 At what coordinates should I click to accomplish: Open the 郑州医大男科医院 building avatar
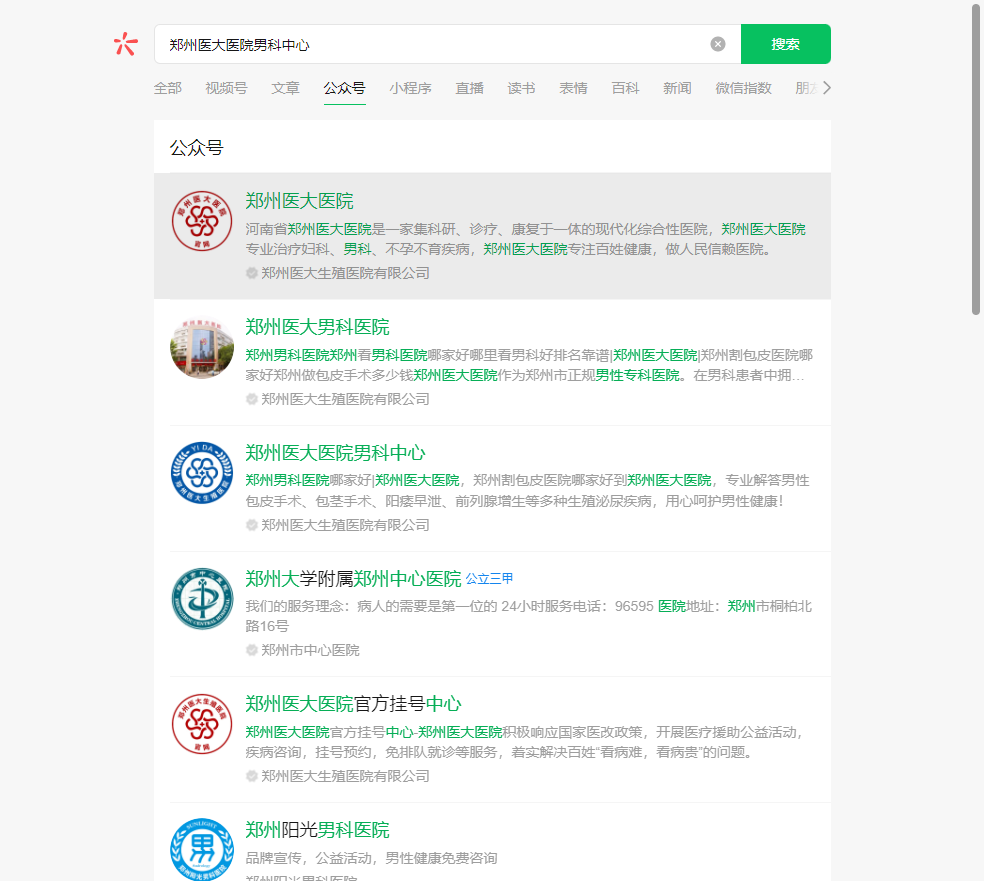(202, 347)
